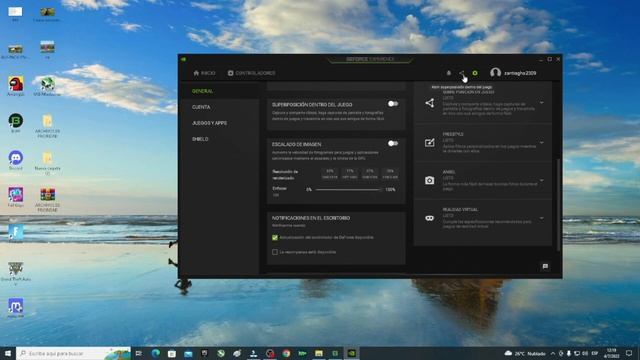Open Microsoft Edge from the taskbar

point(156,353)
